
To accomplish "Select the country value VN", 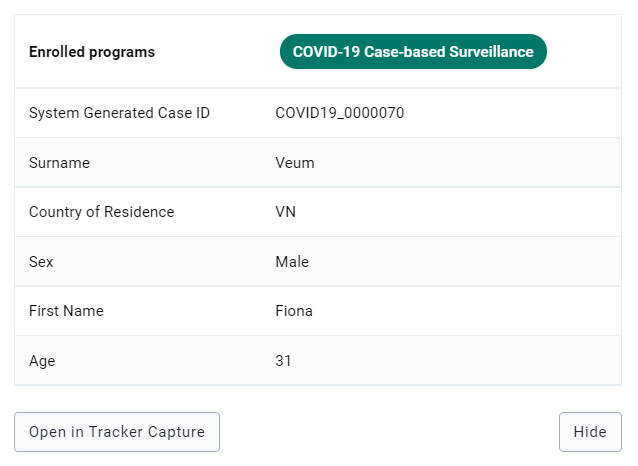I will [286, 212].
